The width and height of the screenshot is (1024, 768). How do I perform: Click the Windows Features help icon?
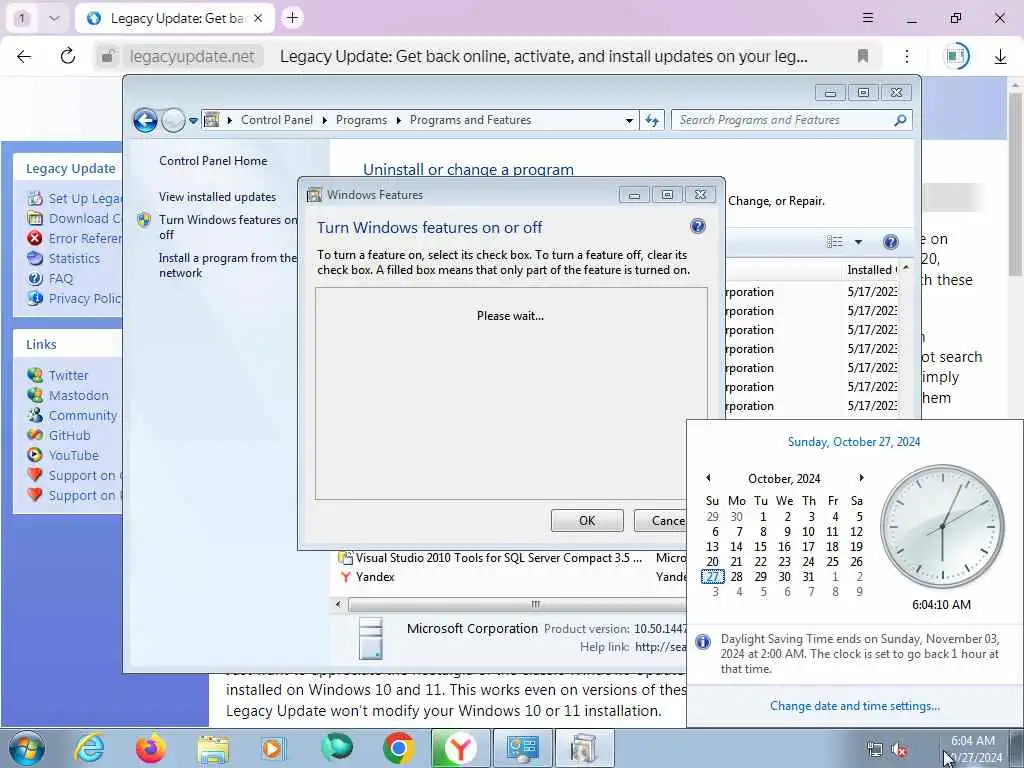(697, 226)
